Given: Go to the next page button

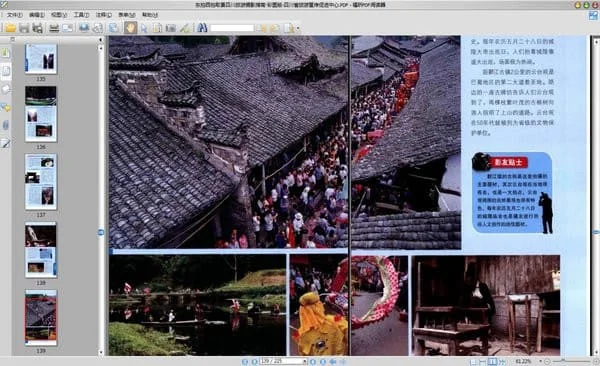Looking at the screenshot, I should pyautogui.click(x=313, y=361).
